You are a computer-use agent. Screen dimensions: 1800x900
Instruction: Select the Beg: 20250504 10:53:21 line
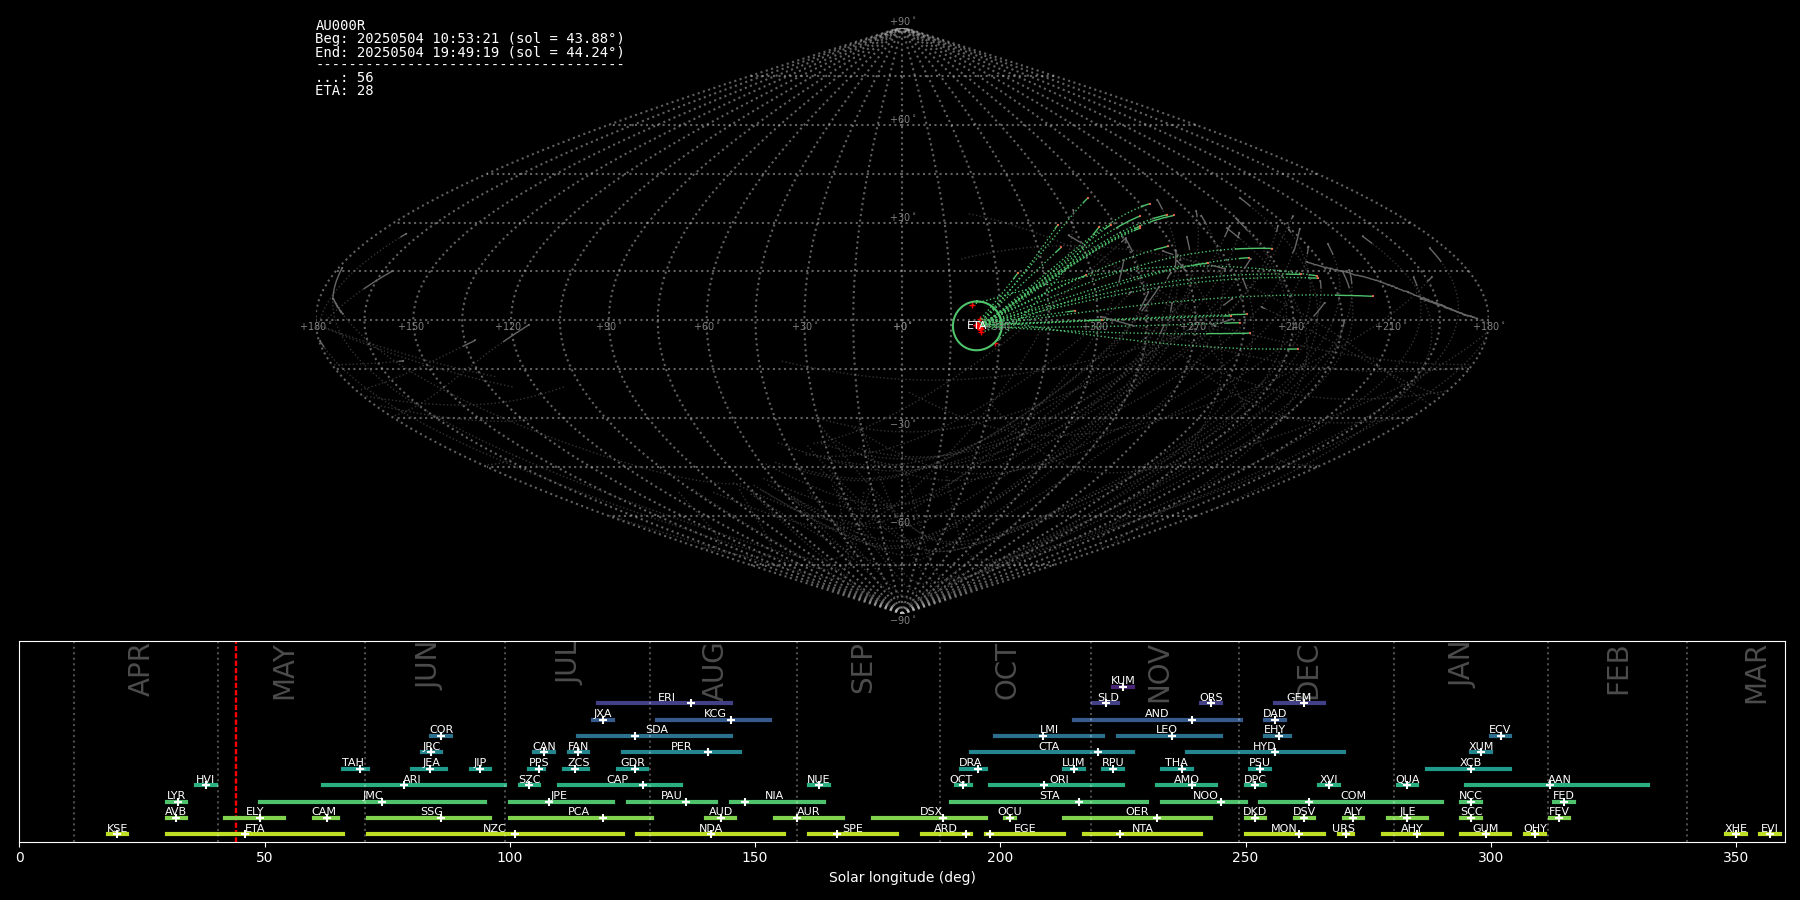click(469, 39)
